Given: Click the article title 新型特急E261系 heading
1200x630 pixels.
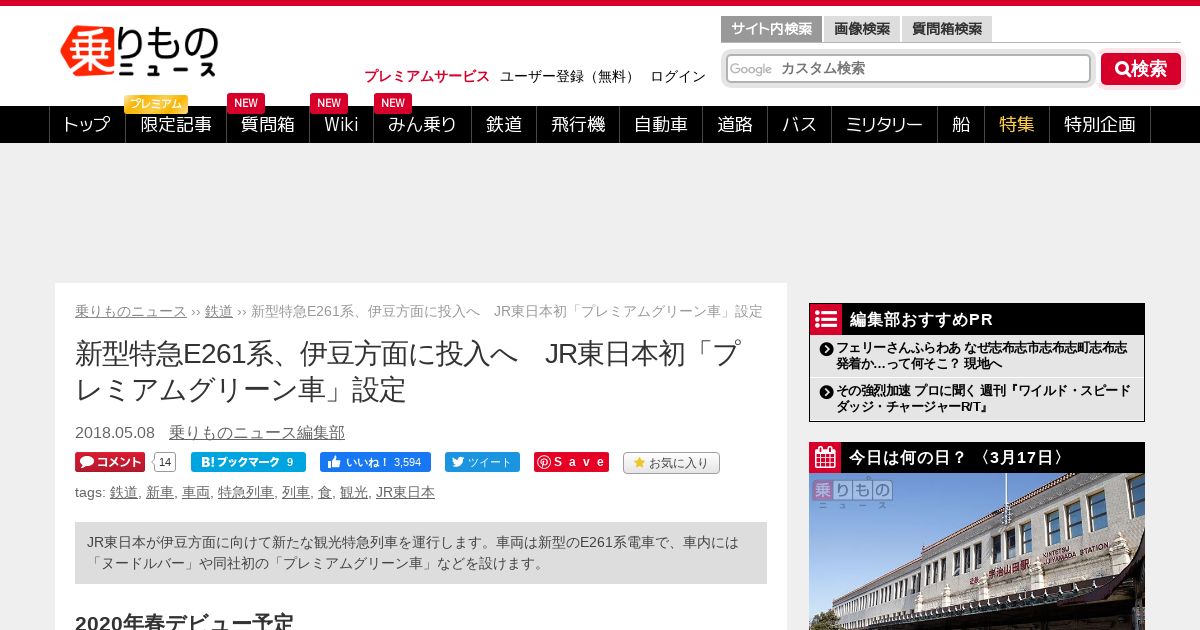Looking at the screenshot, I should 408,371.
